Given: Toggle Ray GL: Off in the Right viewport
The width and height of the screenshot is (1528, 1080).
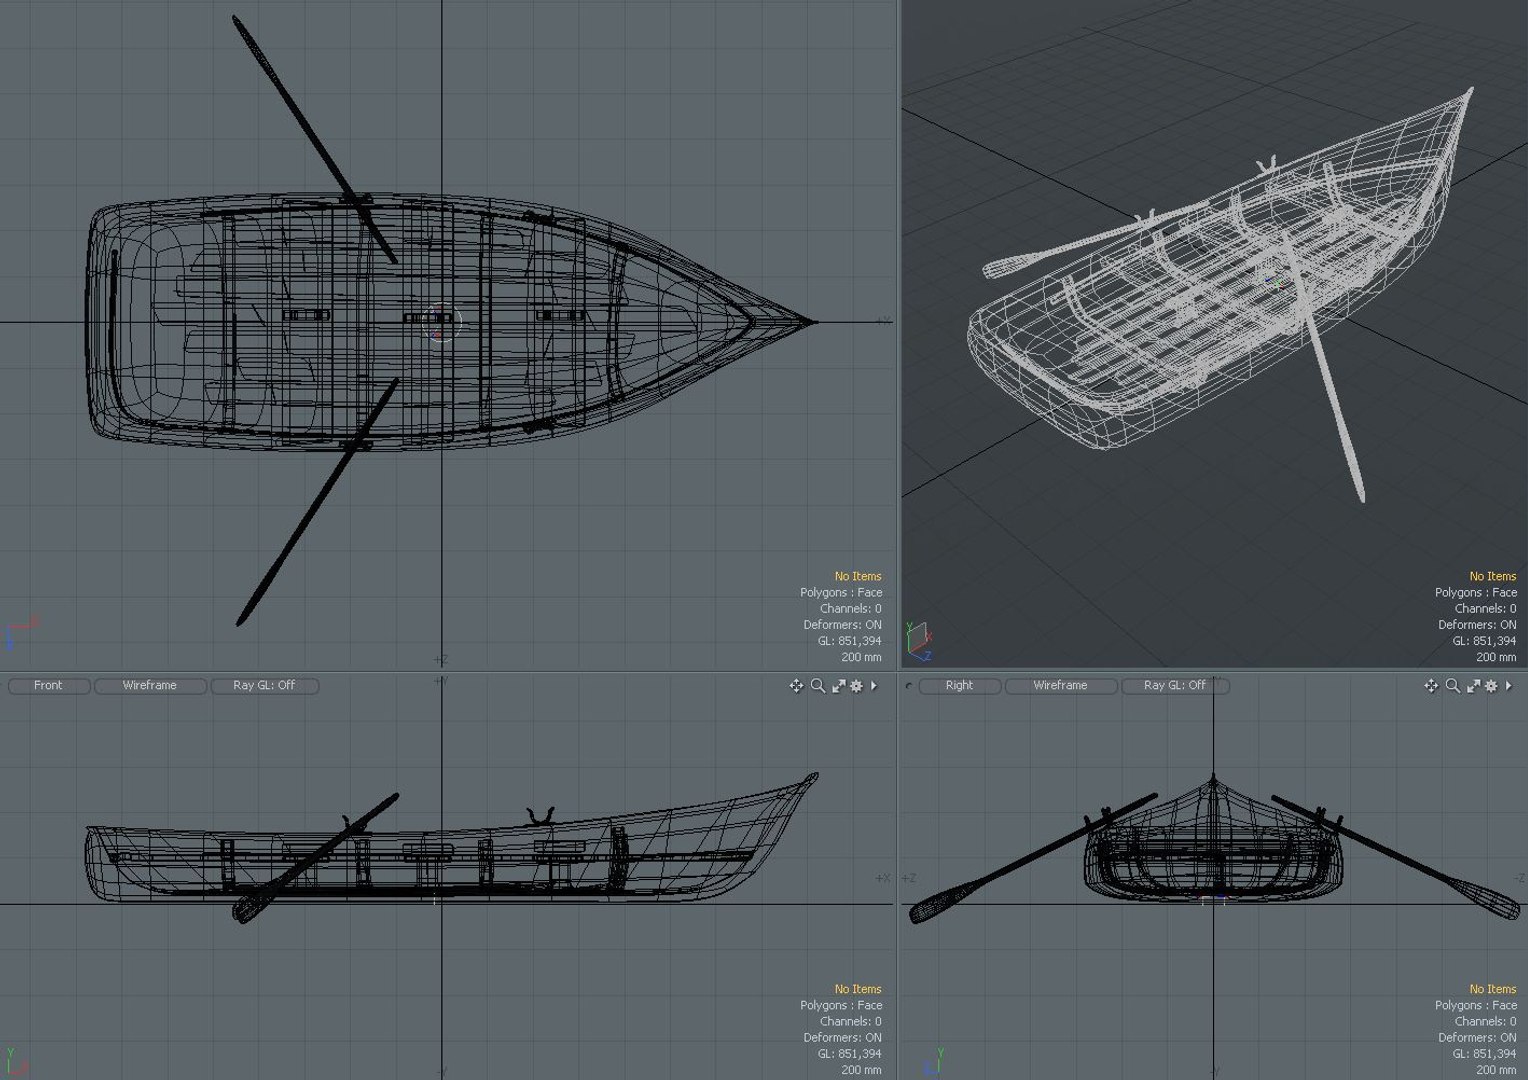Looking at the screenshot, I should [1175, 686].
